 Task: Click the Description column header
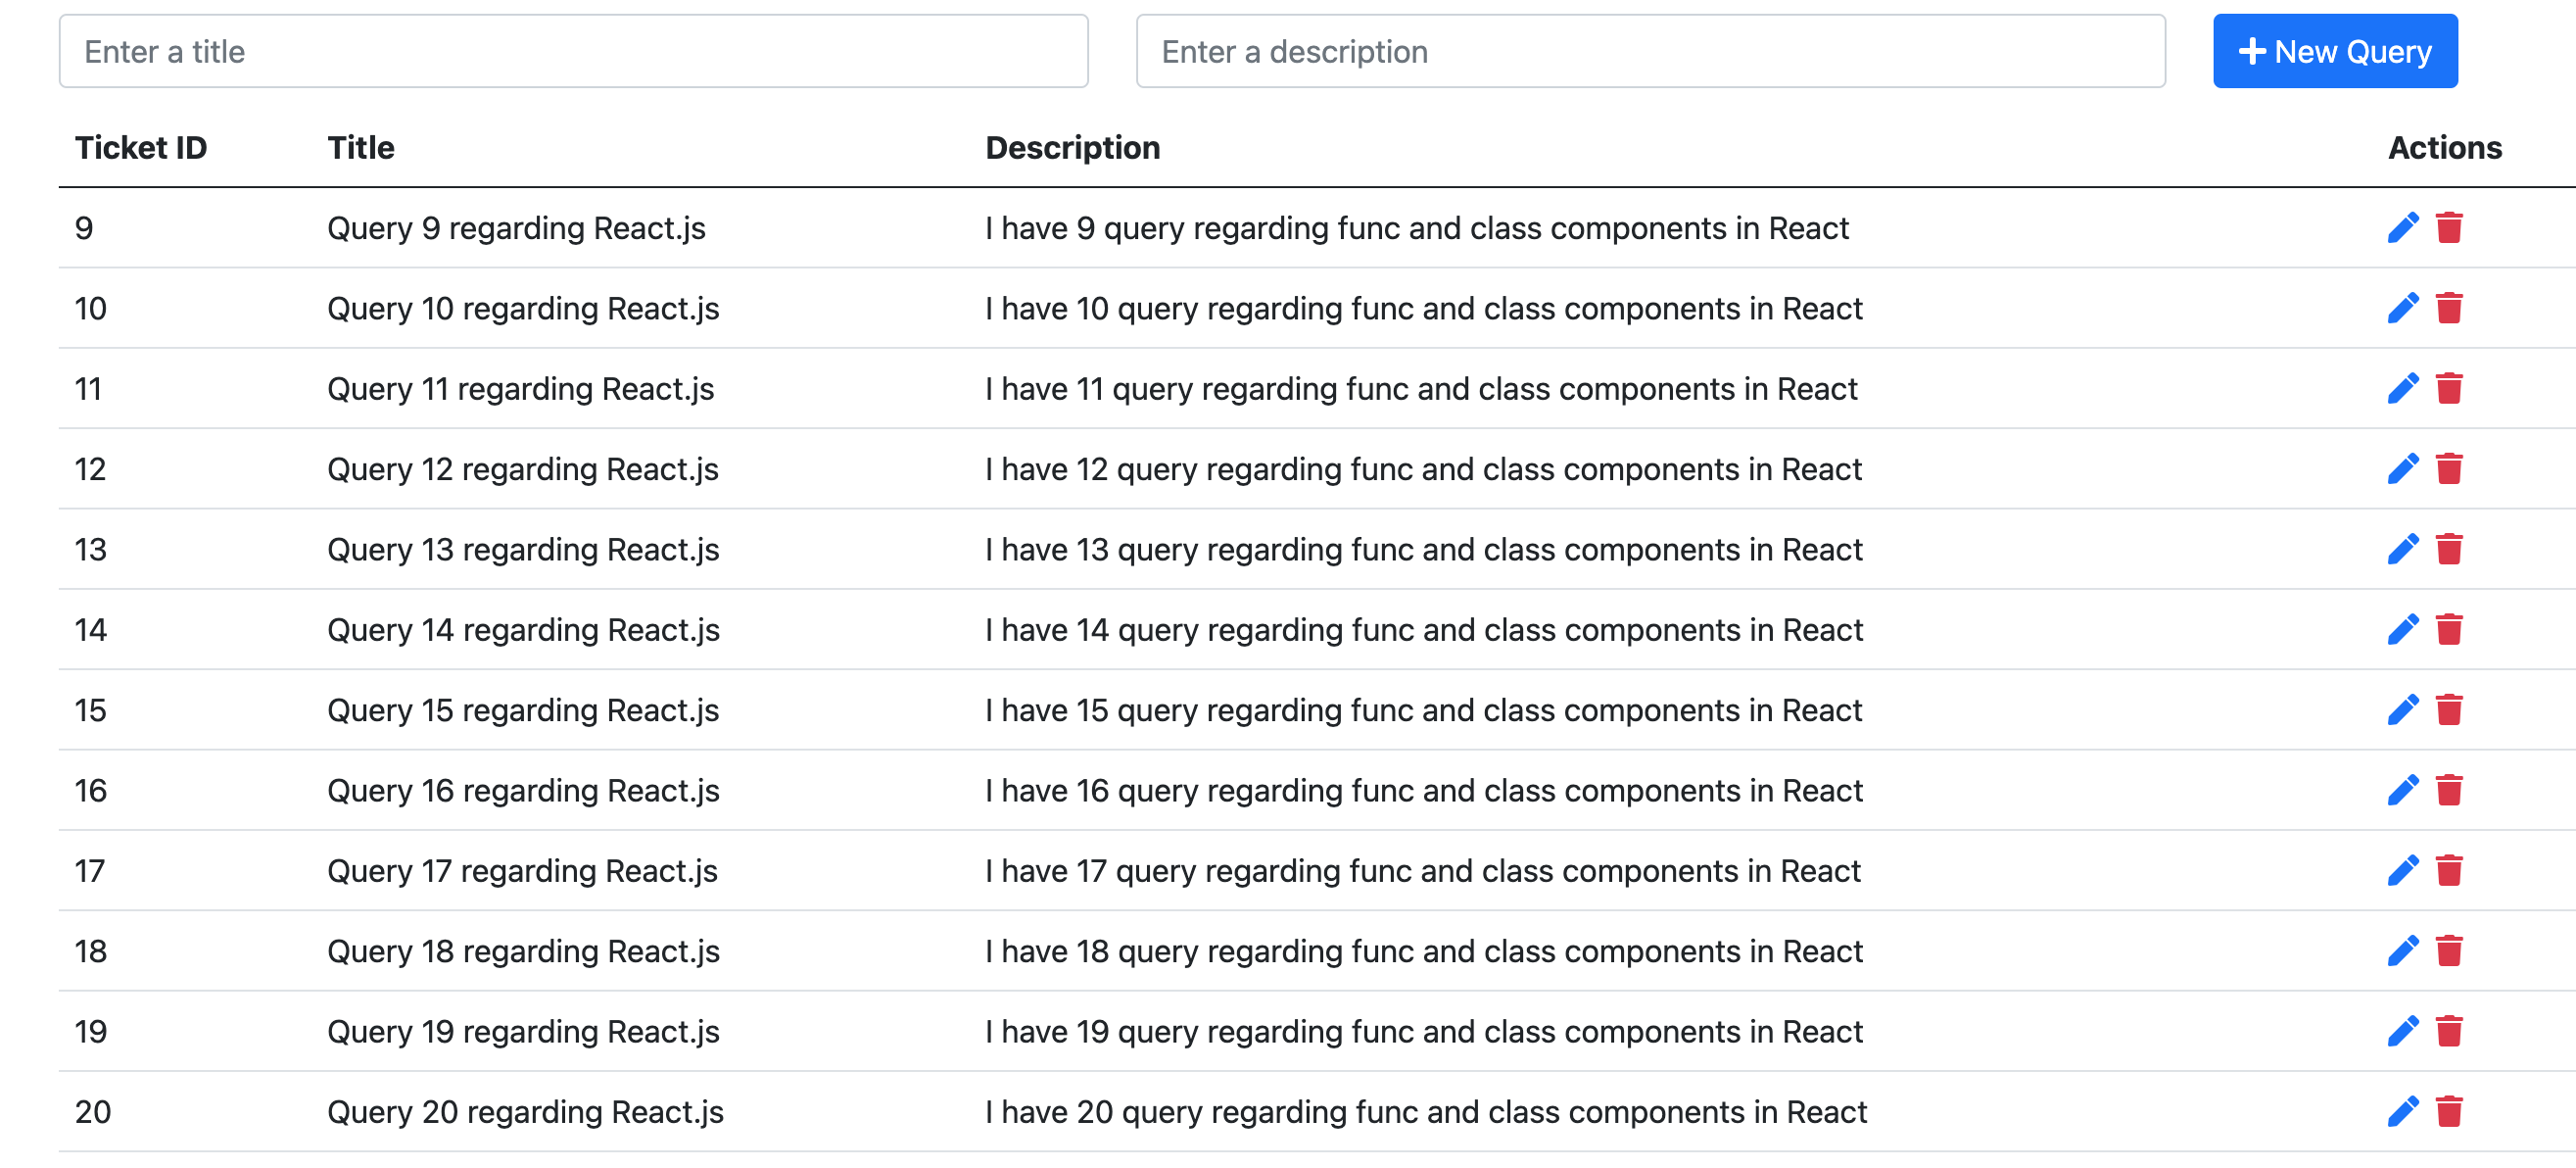1073,147
